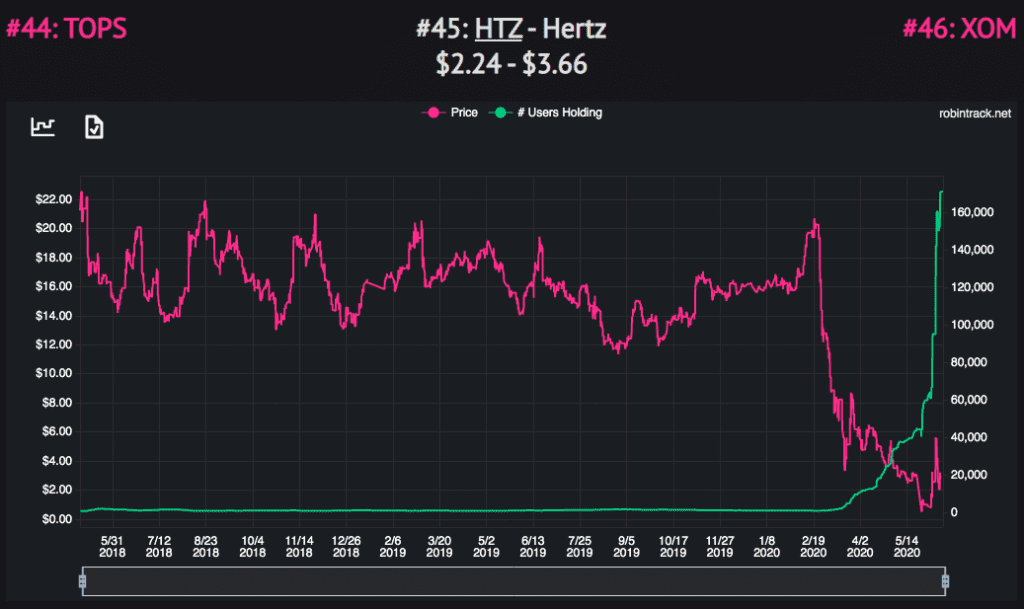
Task: Toggle both chart series using legend area
Action: (500, 112)
